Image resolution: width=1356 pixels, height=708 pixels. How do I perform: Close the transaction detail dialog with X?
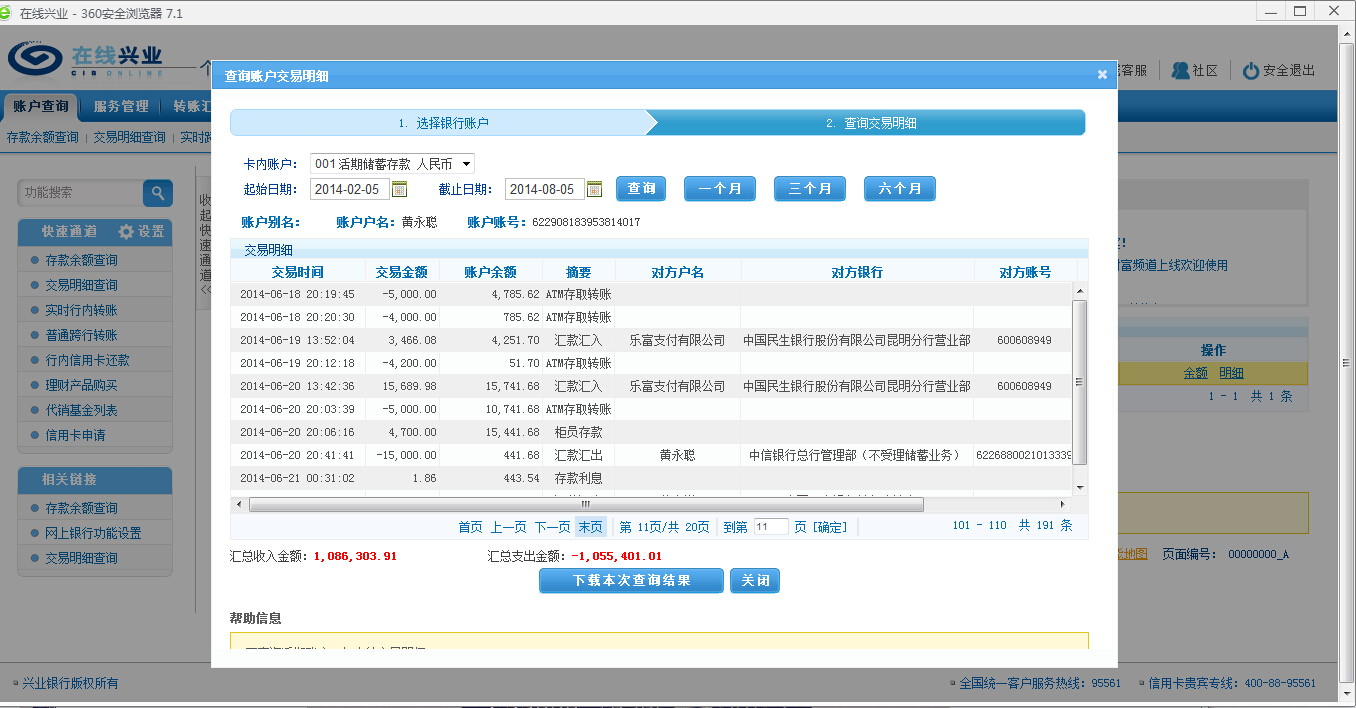click(1102, 75)
